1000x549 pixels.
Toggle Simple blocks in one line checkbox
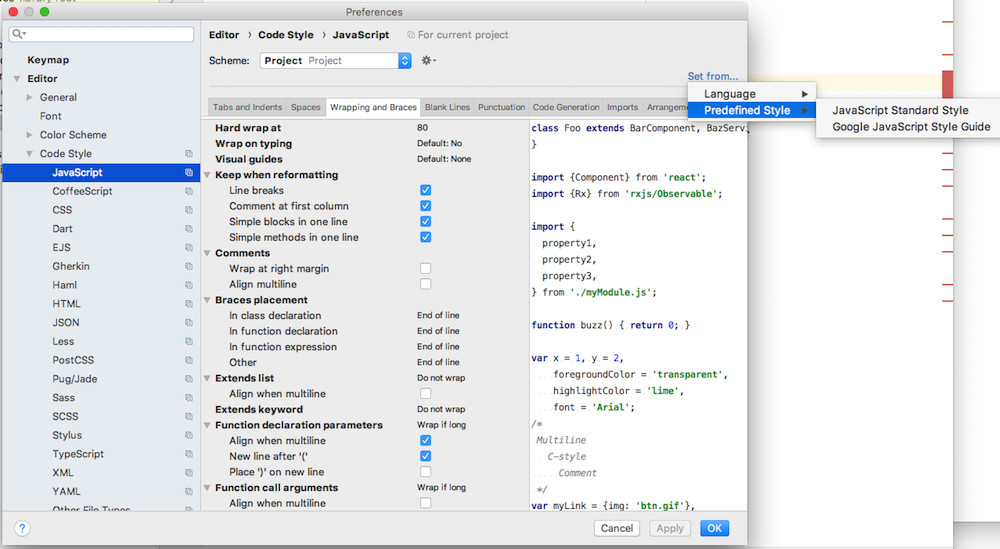(425, 221)
